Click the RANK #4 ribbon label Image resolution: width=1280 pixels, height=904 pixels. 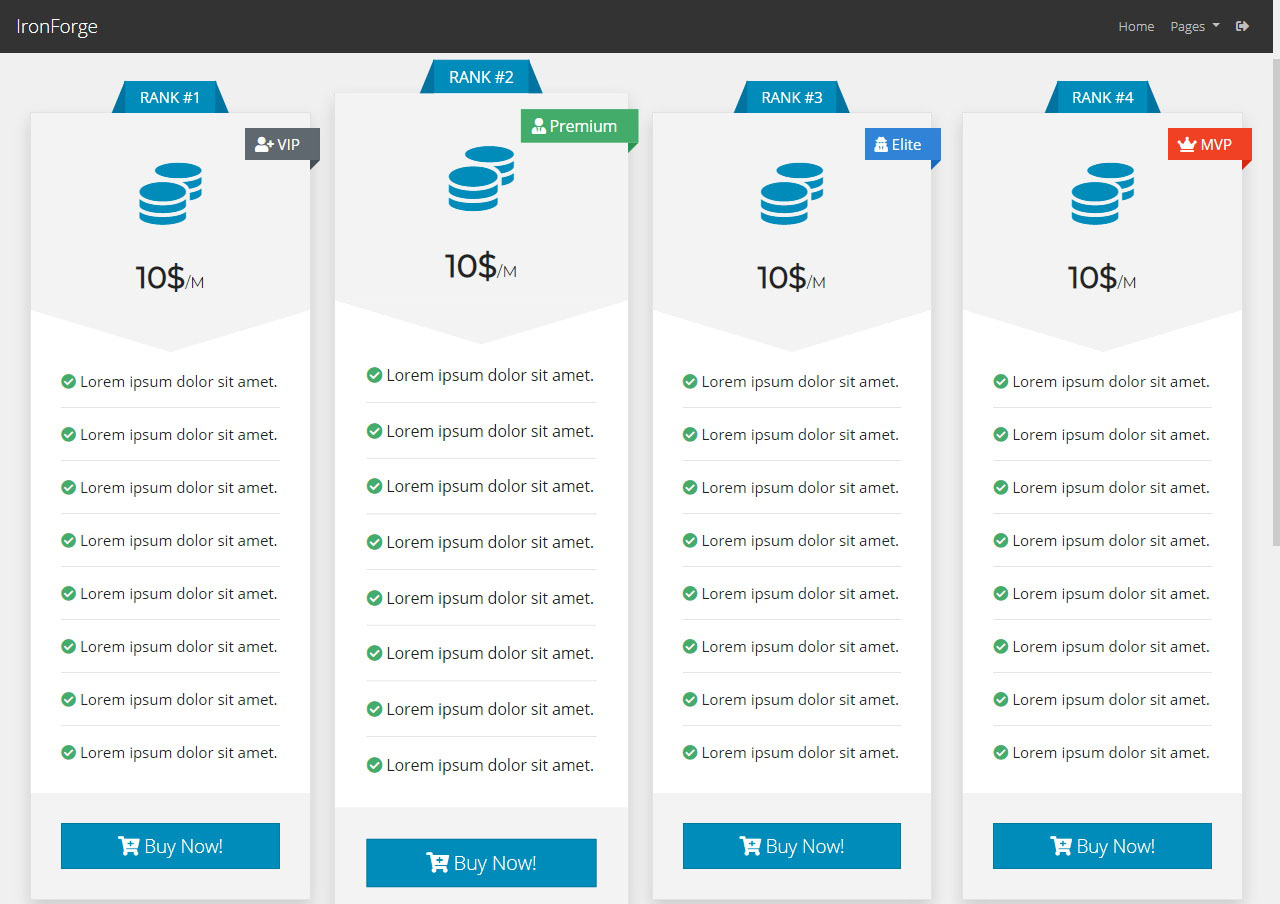[x=1102, y=97]
